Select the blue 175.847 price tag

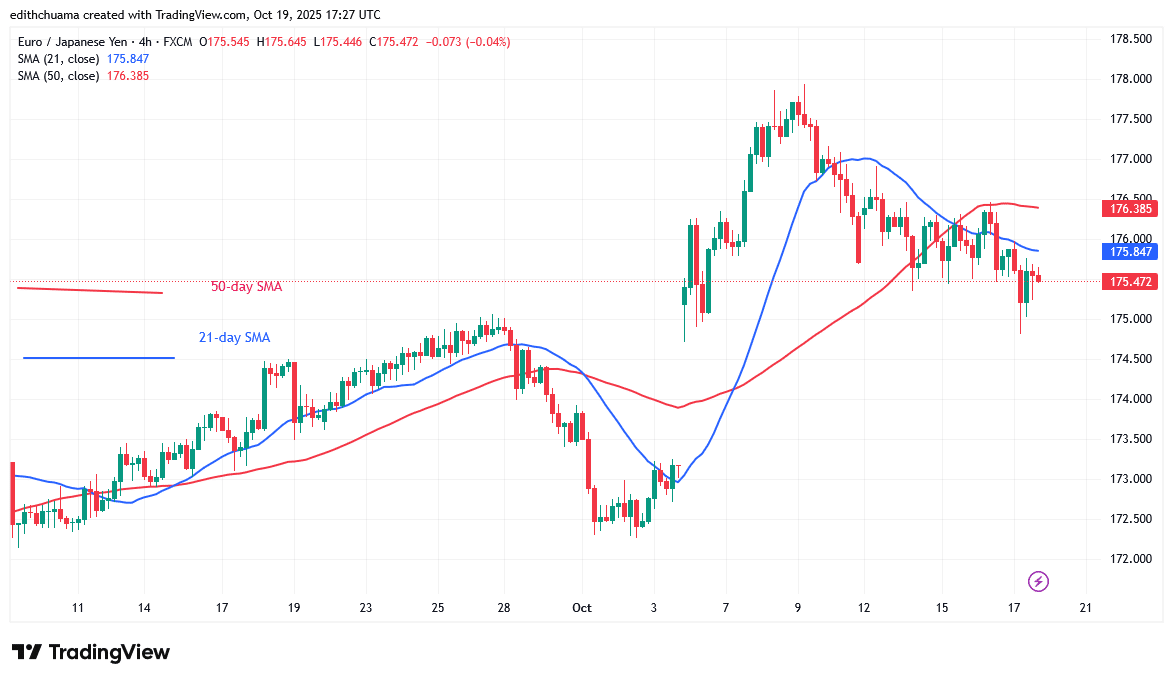pos(1133,253)
